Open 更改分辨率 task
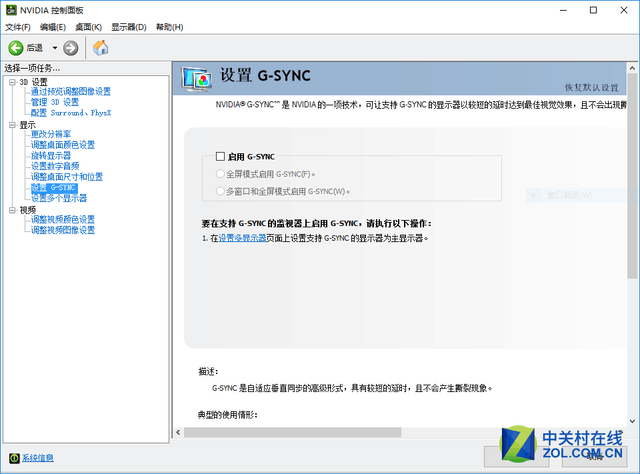Viewport: 640px width, 474px height. click(51, 134)
